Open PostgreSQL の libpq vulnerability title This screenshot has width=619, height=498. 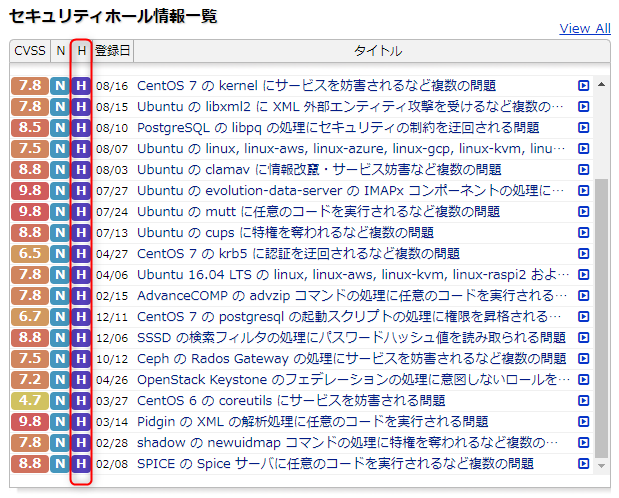[338, 128]
